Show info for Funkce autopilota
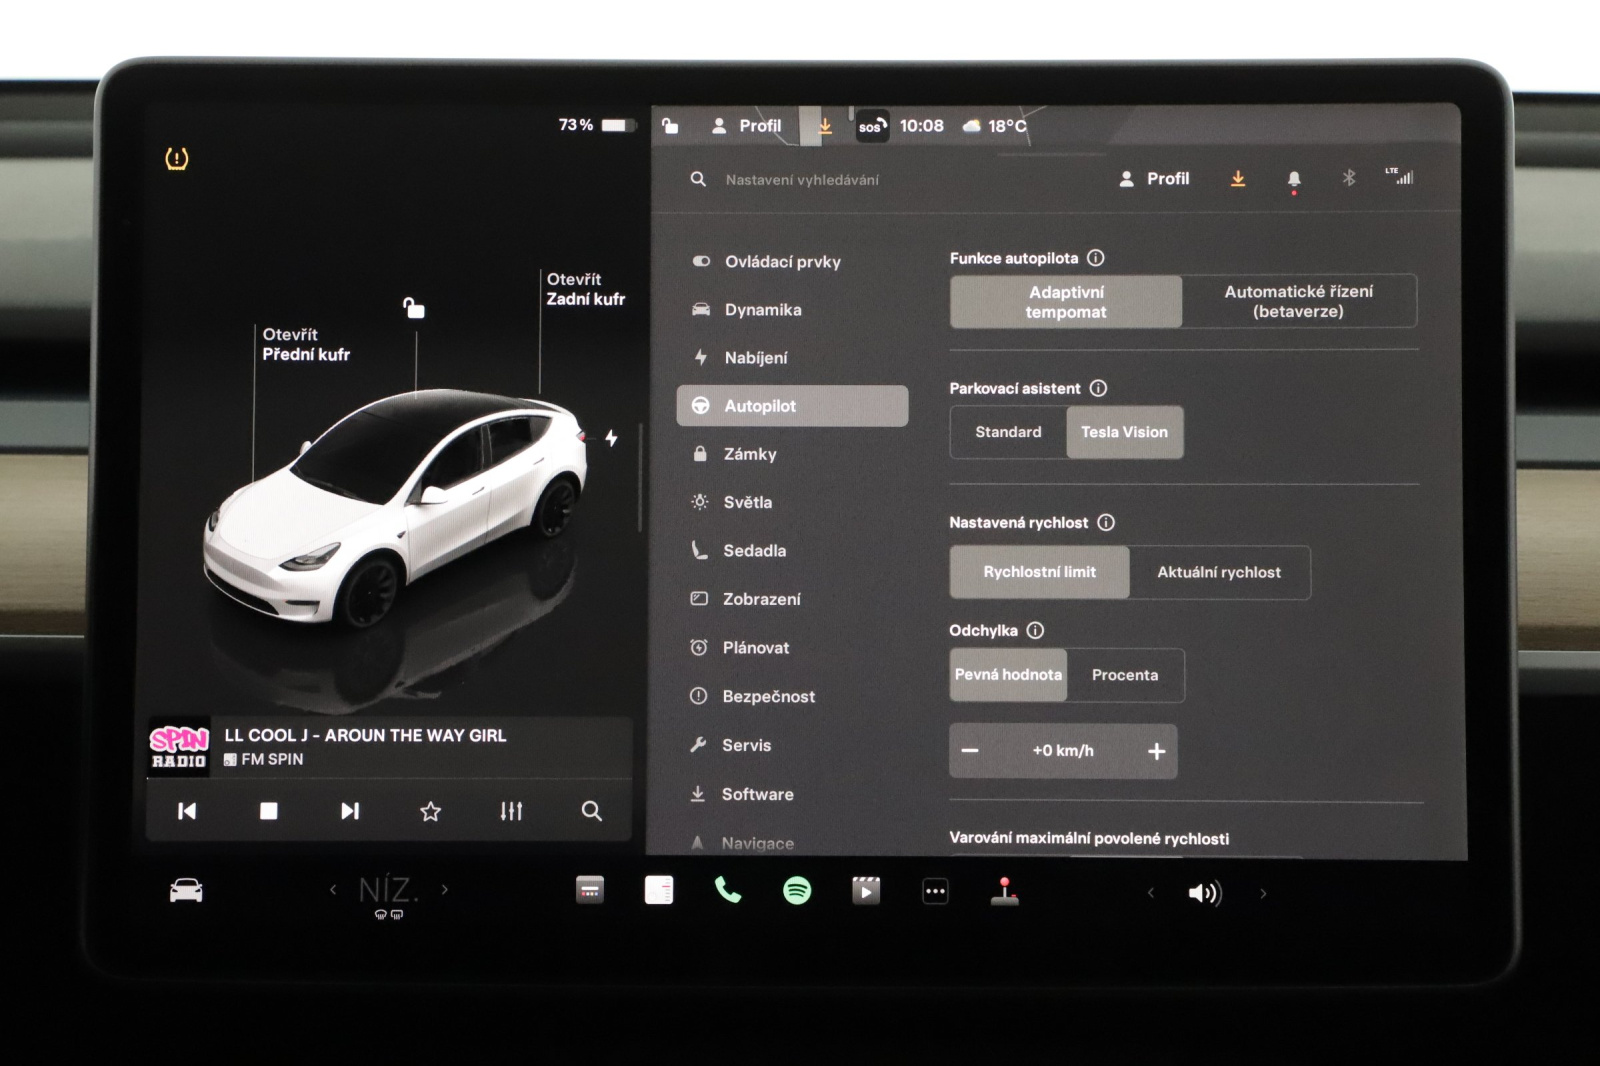This screenshot has width=1600, height=1066. [1096, 258]
